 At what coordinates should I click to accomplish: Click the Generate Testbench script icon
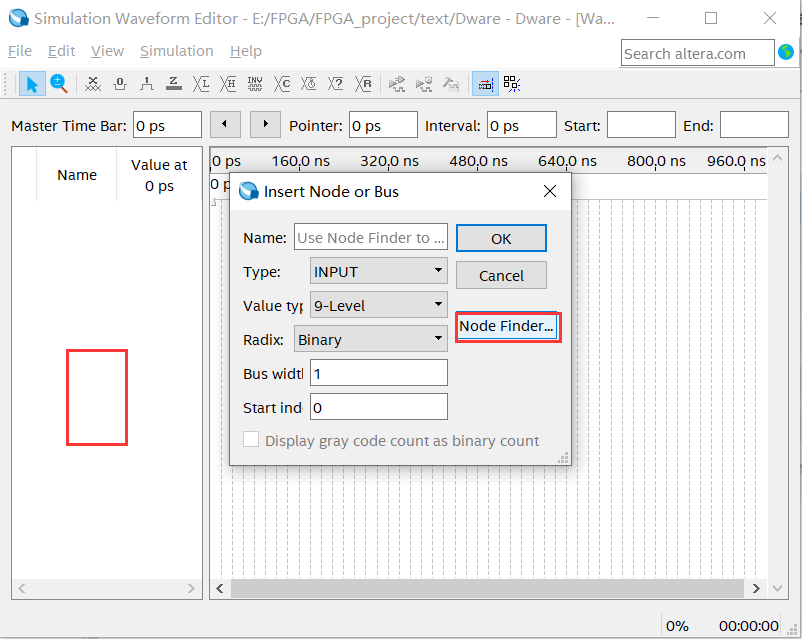(451, 84)
